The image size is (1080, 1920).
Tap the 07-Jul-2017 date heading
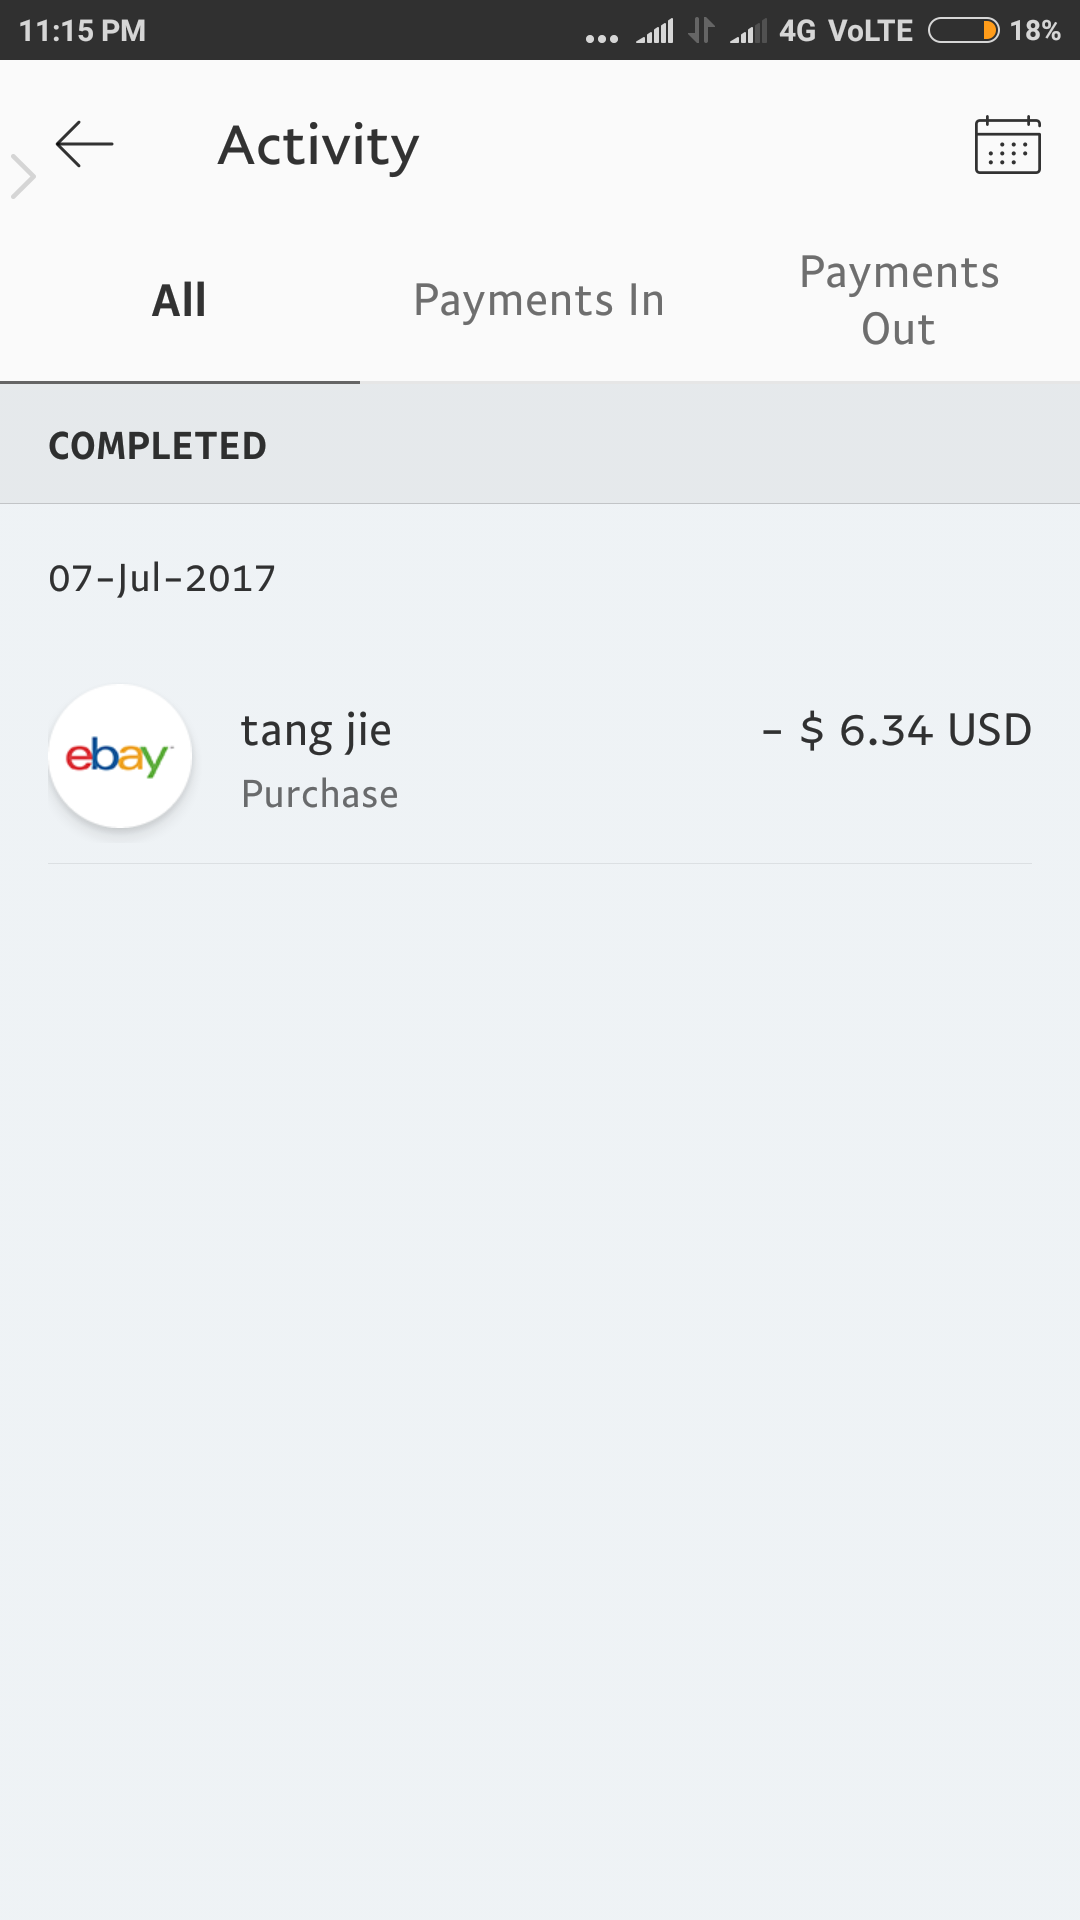tap(162, 578)
